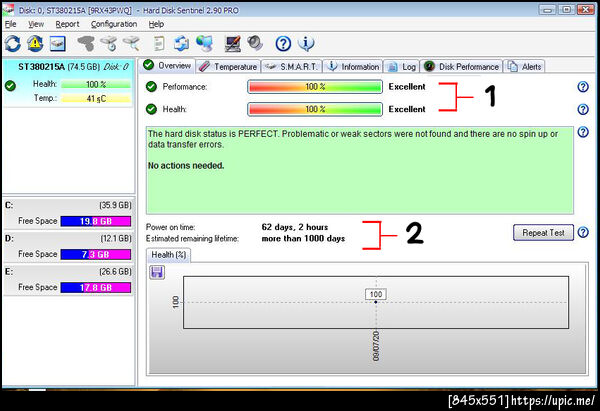Click the blue information bubble toolbar icon
This screenshot has height=411, width=600.
pos(306,43)
